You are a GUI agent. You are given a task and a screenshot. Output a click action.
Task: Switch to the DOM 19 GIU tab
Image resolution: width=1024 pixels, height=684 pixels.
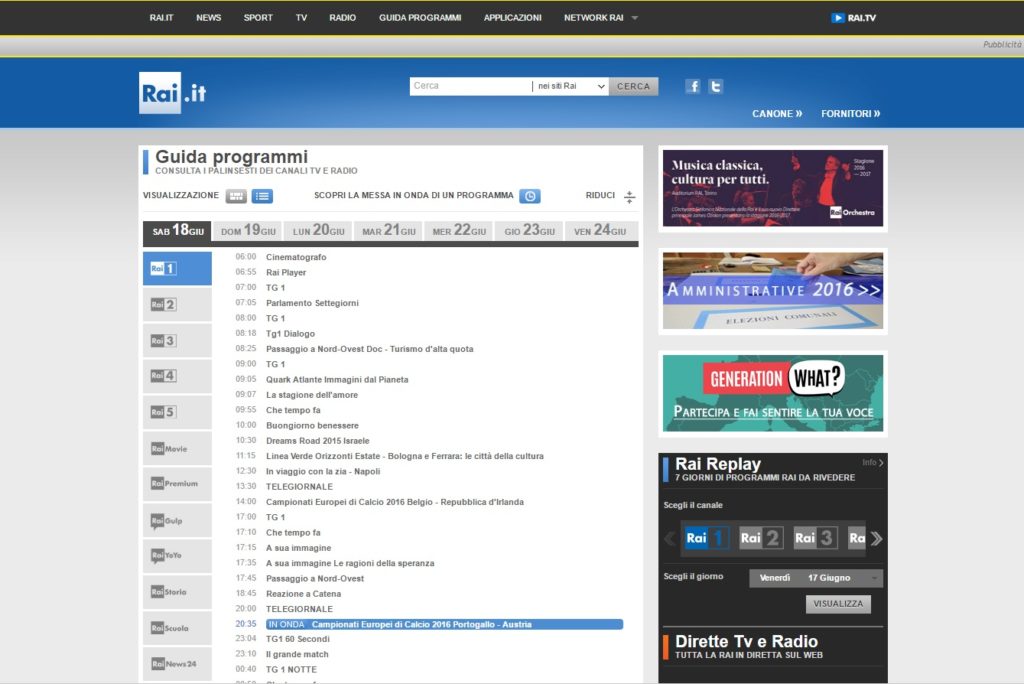247,231
